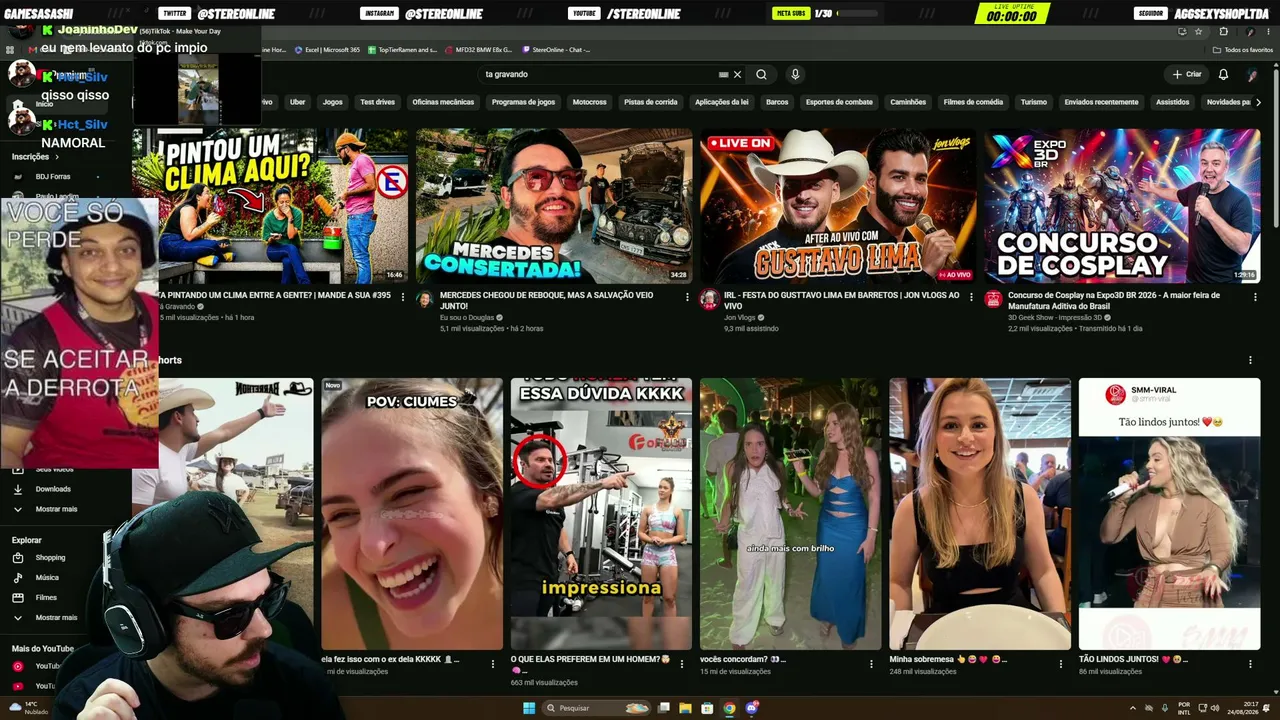This screenshot has width=1280, height=720.
Task: Select the Aplicações da lei chip
Action: click(x=721, y=102)
